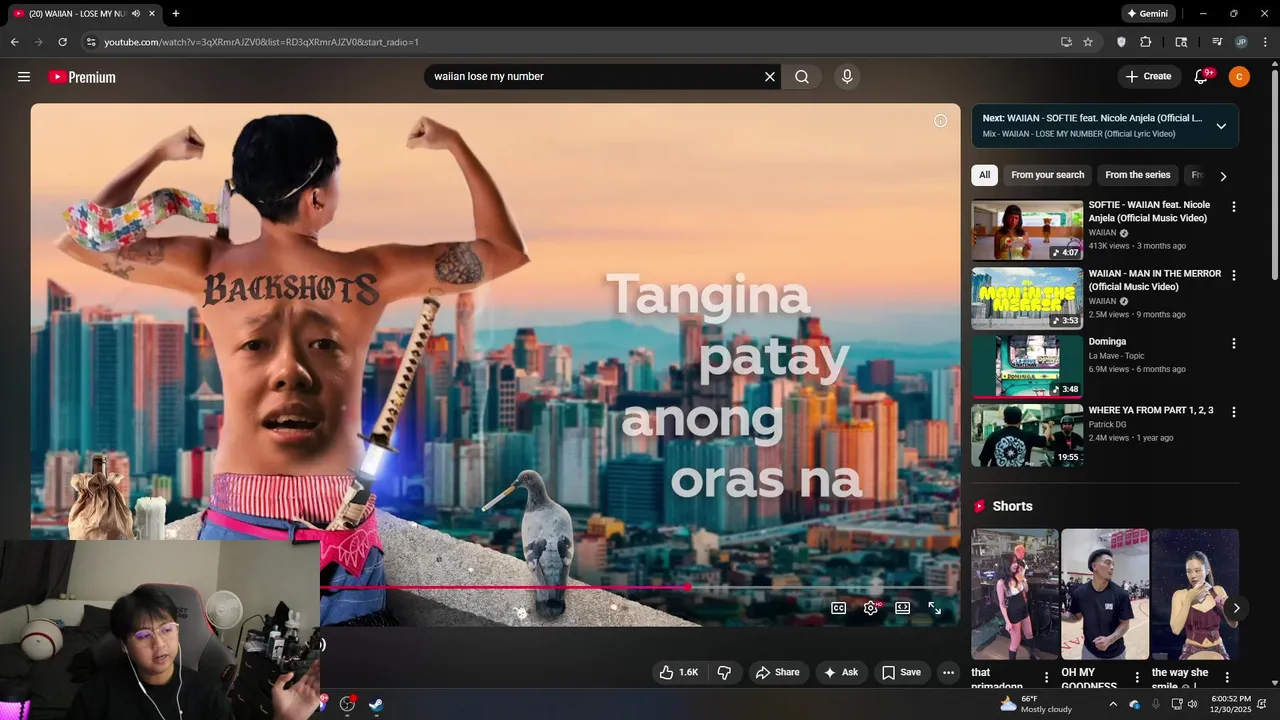Open the JP Chrome profile avatar
The width and height of the screenshot is (1280, 720).
pos(1241,42)
